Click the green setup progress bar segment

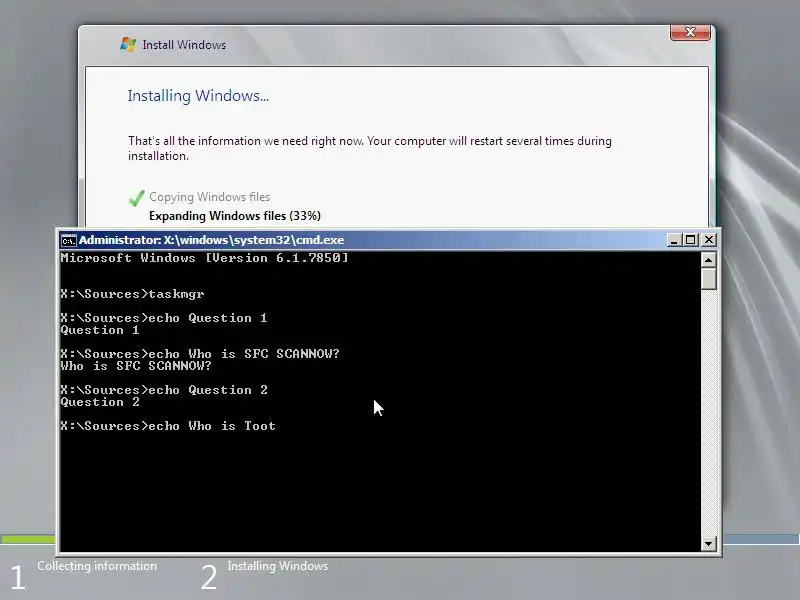click(28, 539)
